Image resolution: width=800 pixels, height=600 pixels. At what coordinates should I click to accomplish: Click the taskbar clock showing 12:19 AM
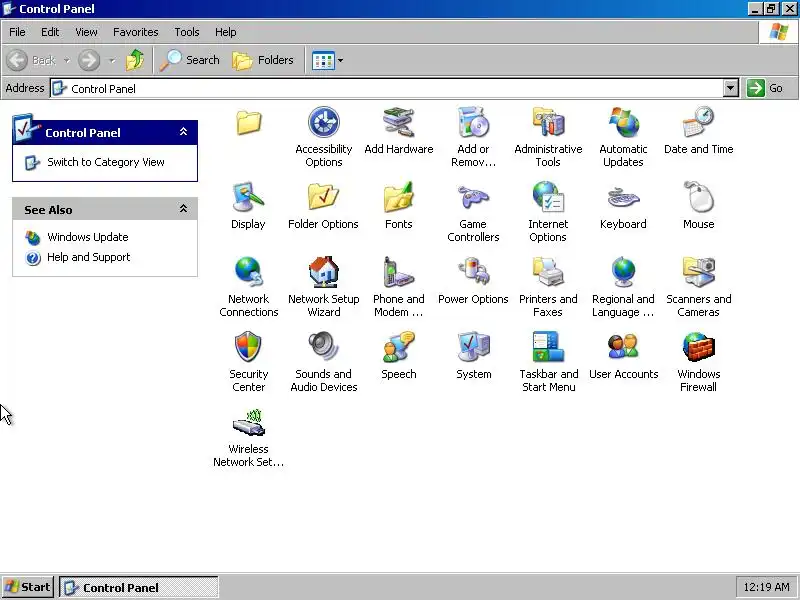(x=766, y=587)
